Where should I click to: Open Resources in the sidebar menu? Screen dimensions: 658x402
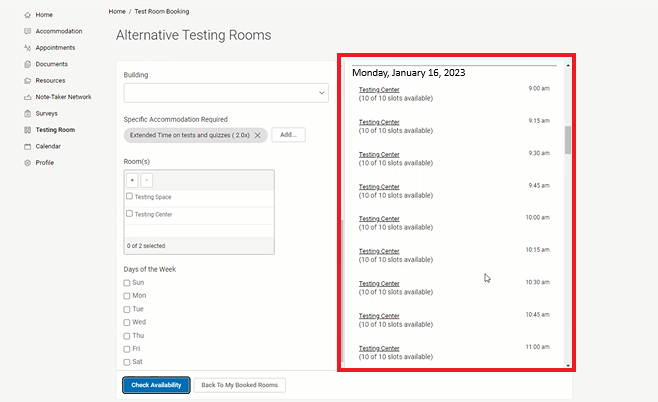(x=50, y=80)
